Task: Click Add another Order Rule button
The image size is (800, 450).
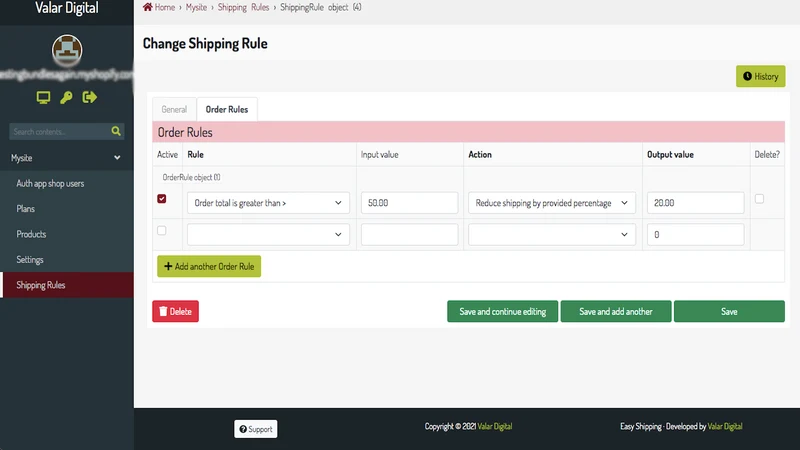Action: point(209,266)
